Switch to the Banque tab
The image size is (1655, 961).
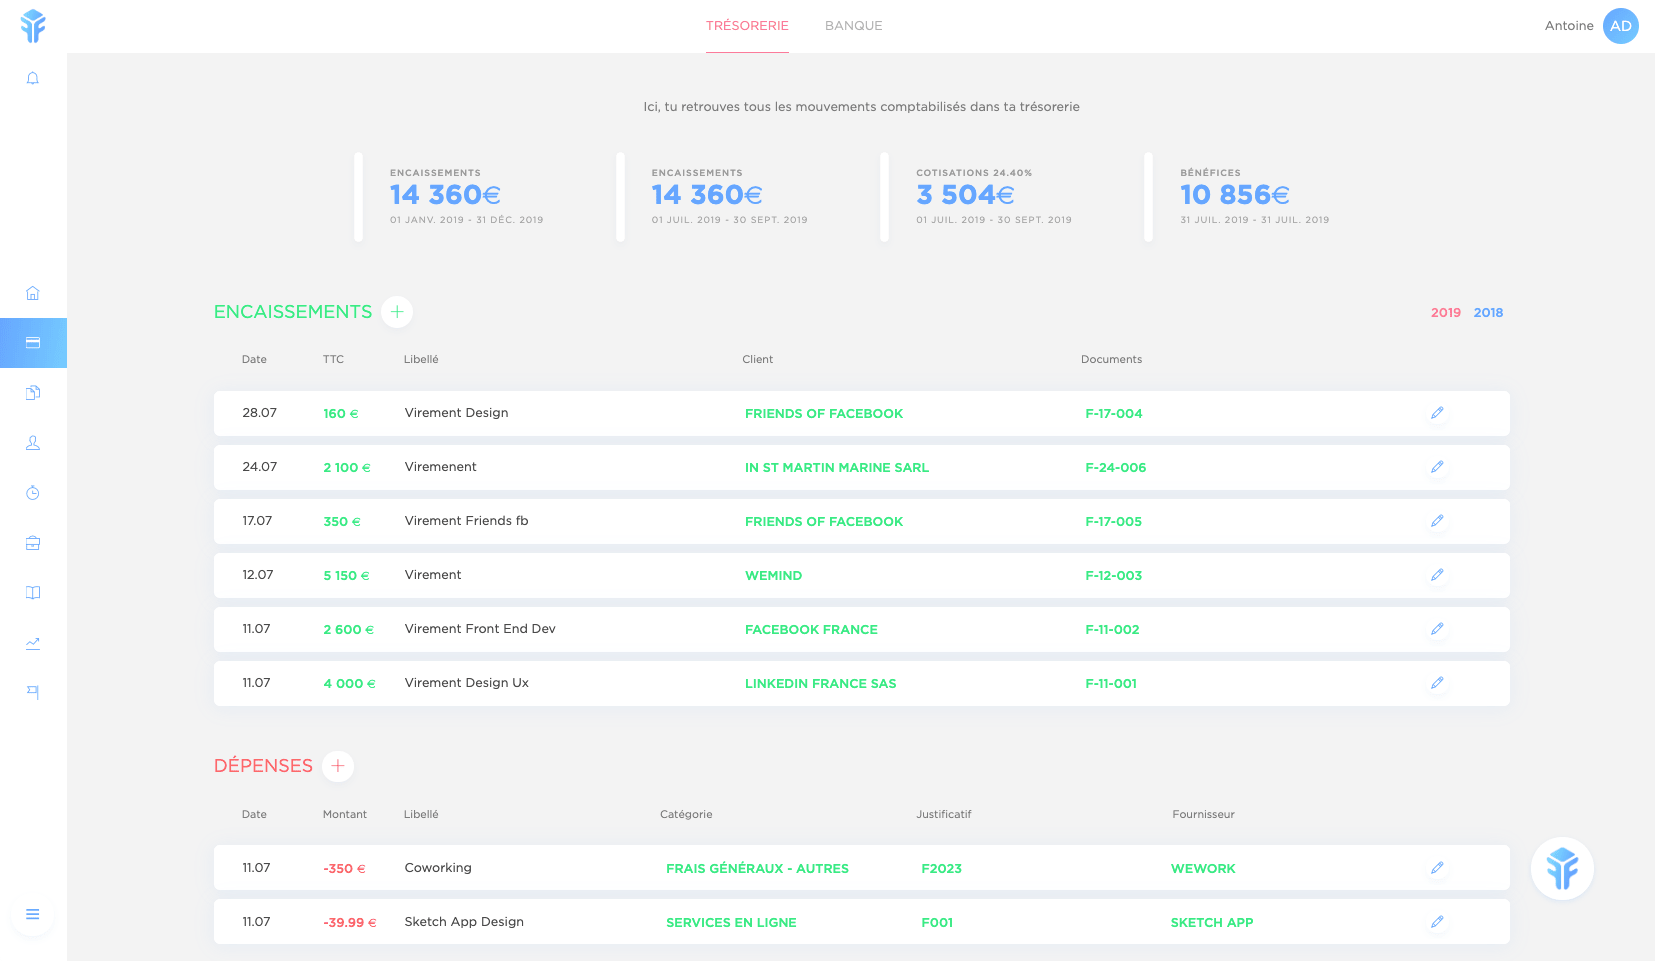tap(853, 26)
